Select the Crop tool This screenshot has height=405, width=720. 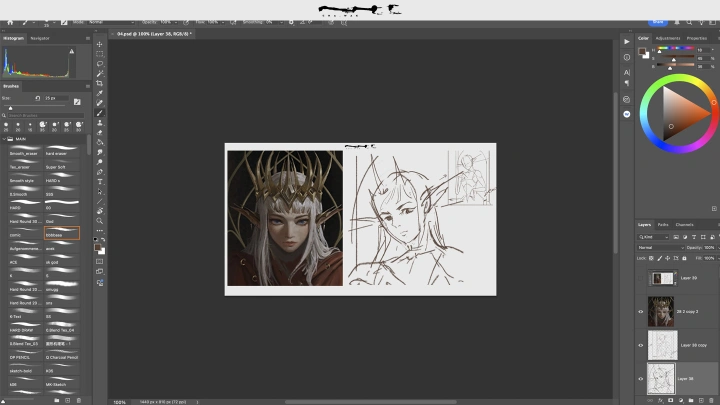click(100, 83)
